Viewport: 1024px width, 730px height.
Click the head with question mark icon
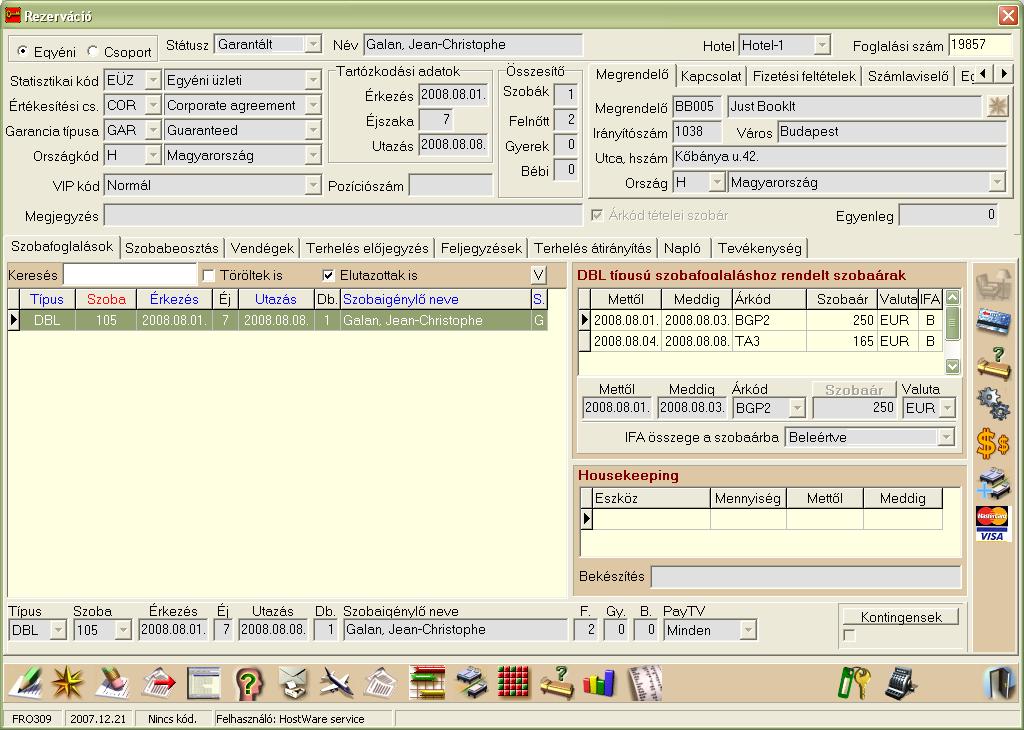click(249, 684)
